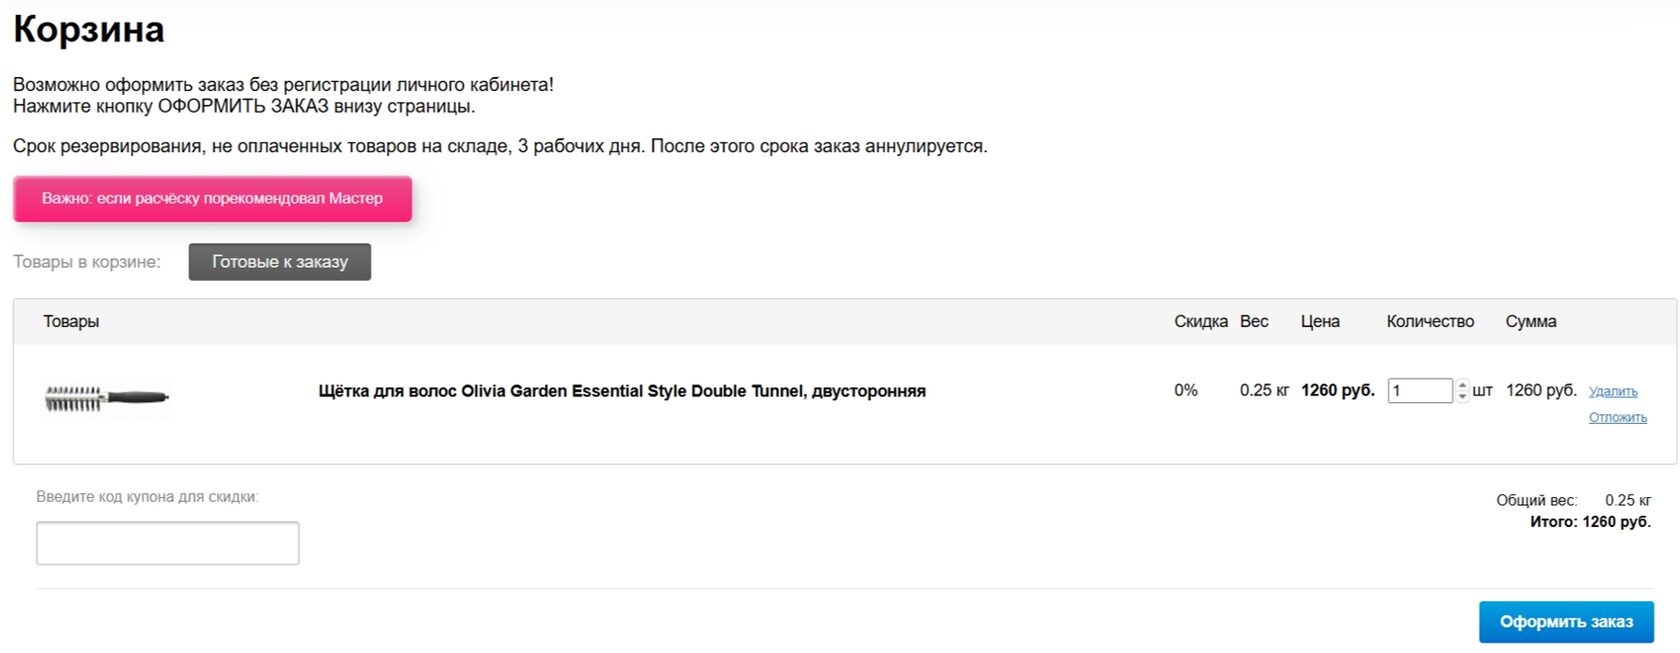Click the Итого total amount text
The width and height of the screenshot is (1680, 653).
(1590, 522)
